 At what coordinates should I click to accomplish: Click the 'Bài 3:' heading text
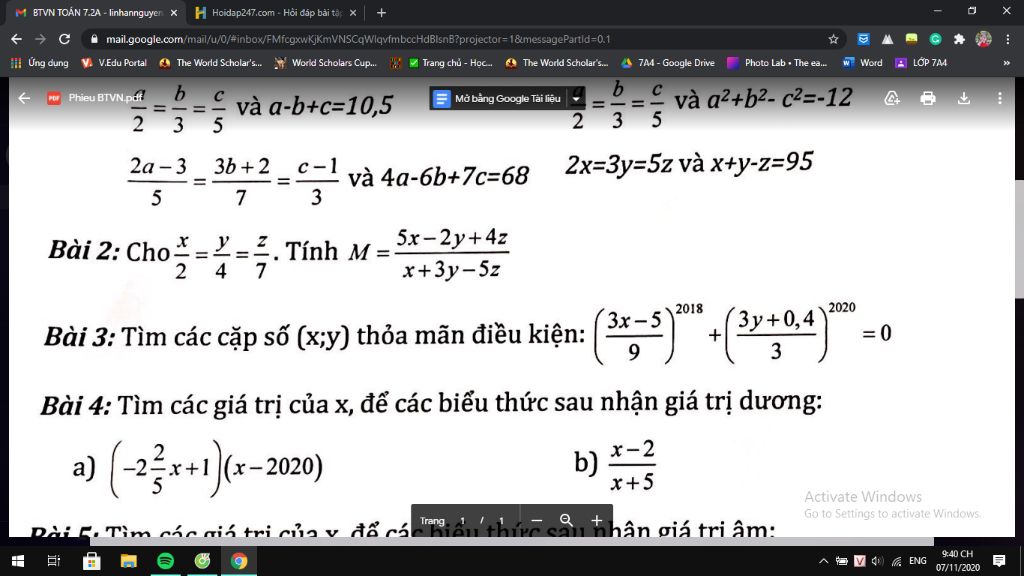click(80, 336)
